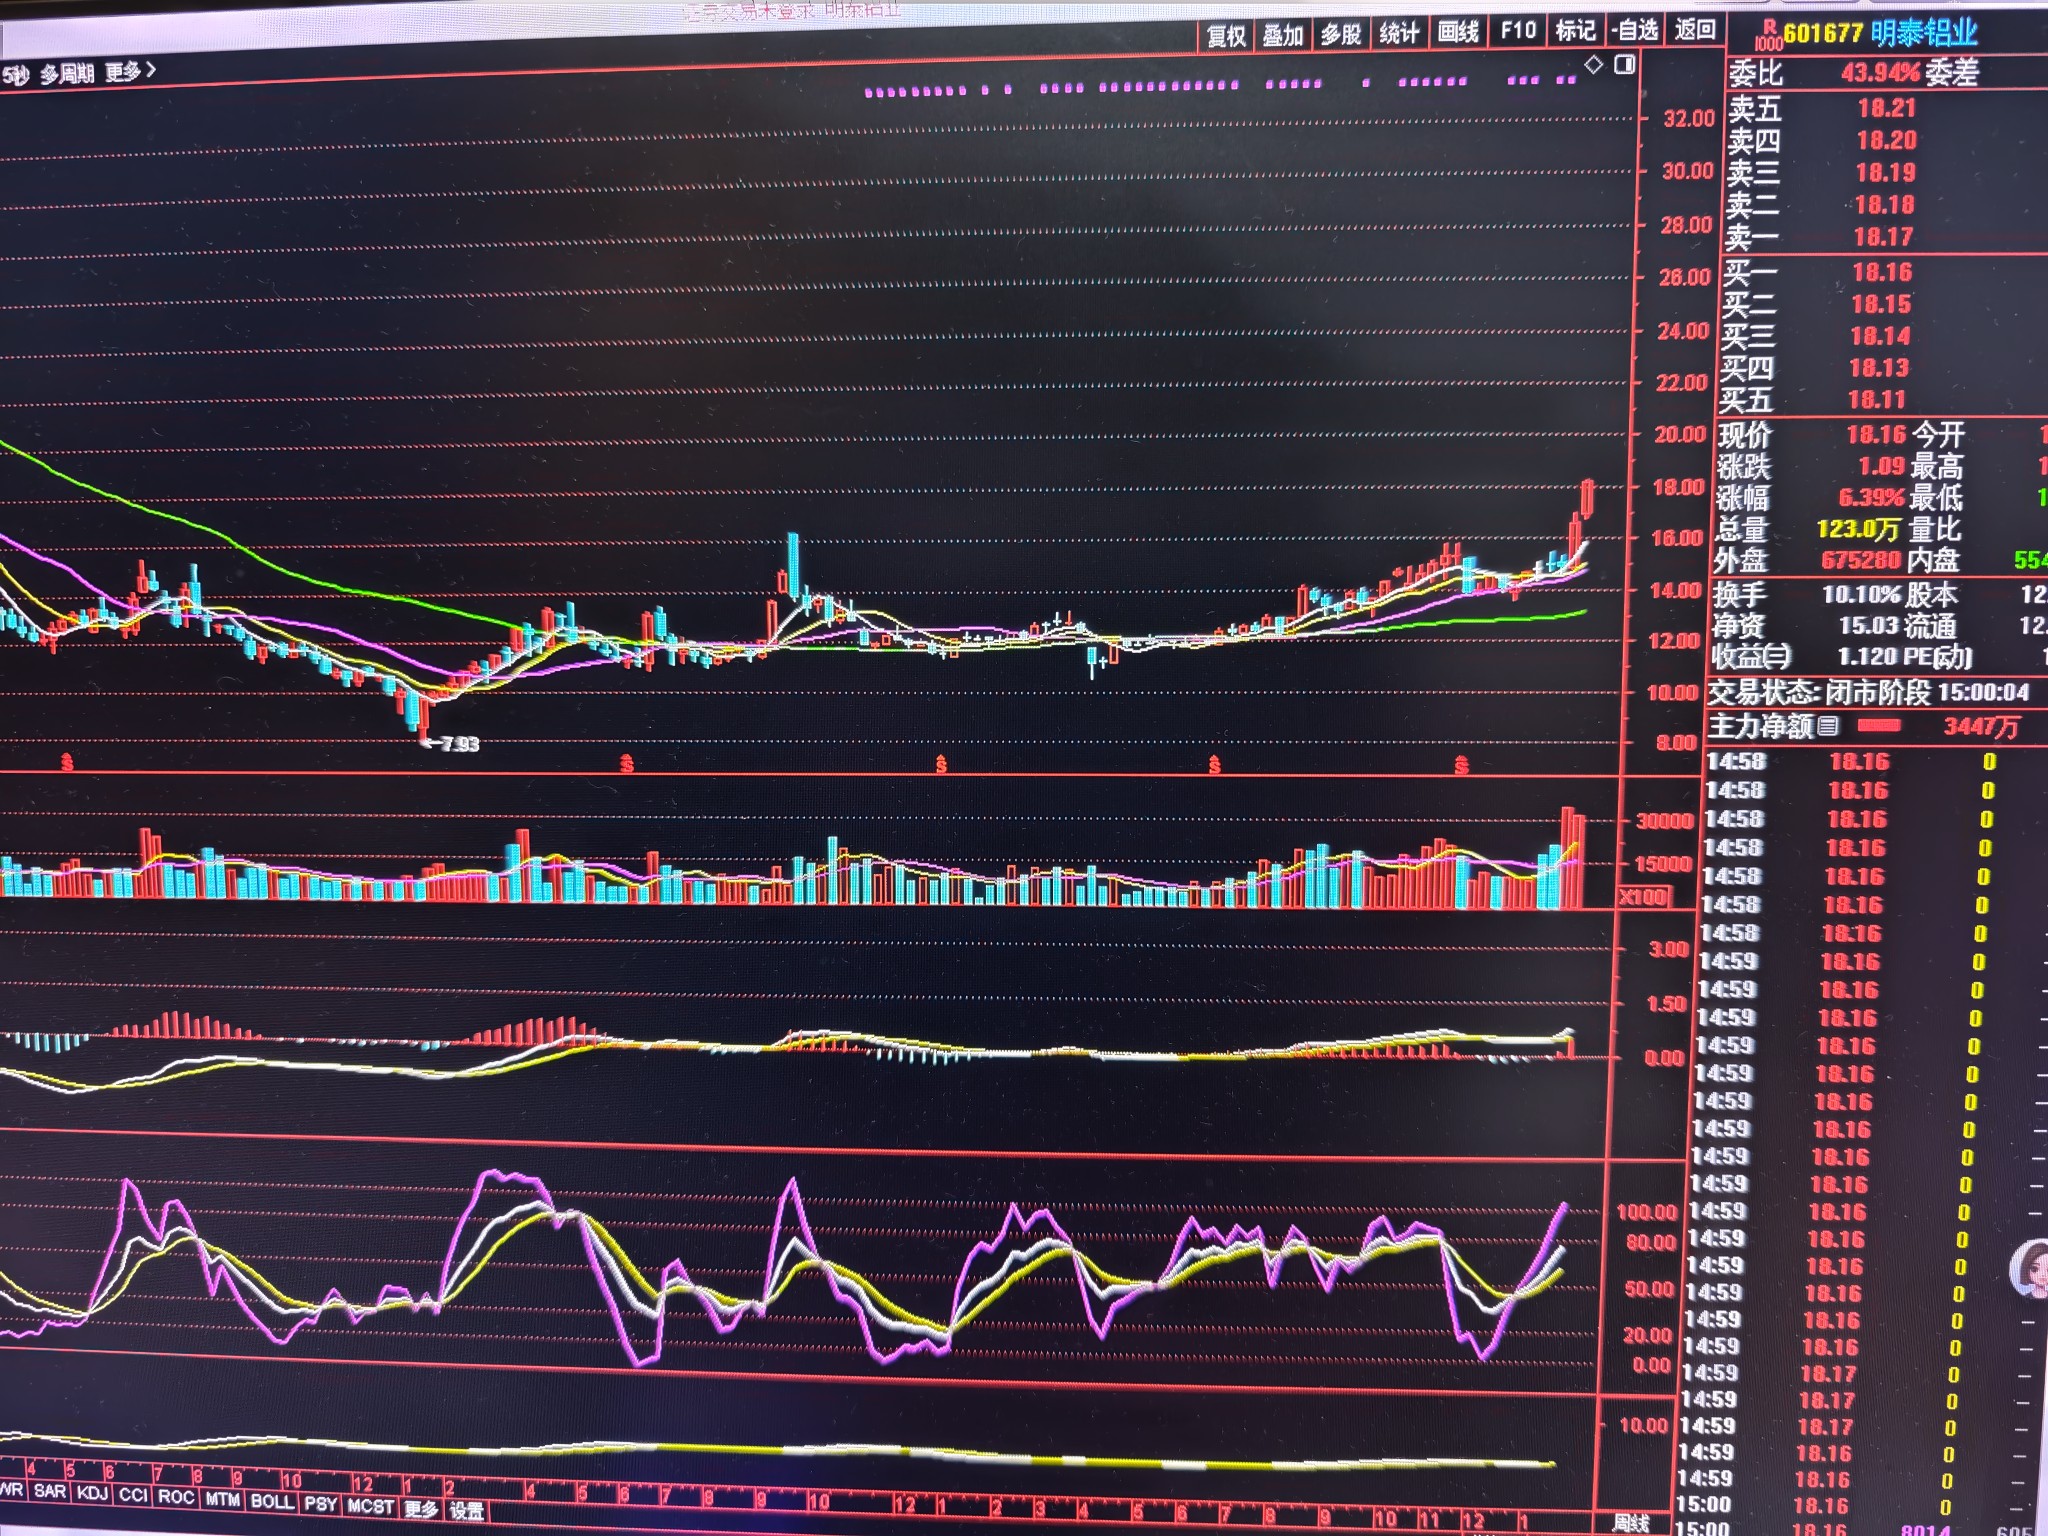Click the X100 volume unit label

click(x=1642, y=897)
